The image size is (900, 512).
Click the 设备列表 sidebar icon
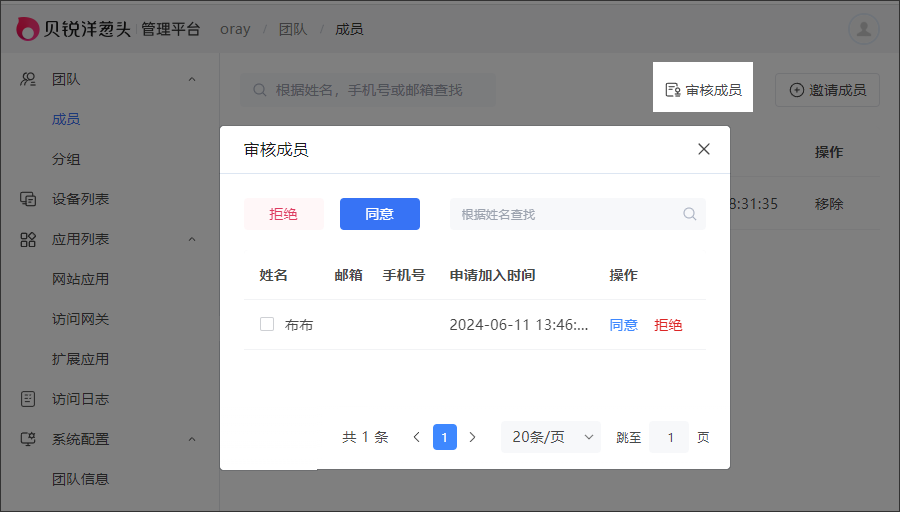pyautogui.click(x=28, y=199)
